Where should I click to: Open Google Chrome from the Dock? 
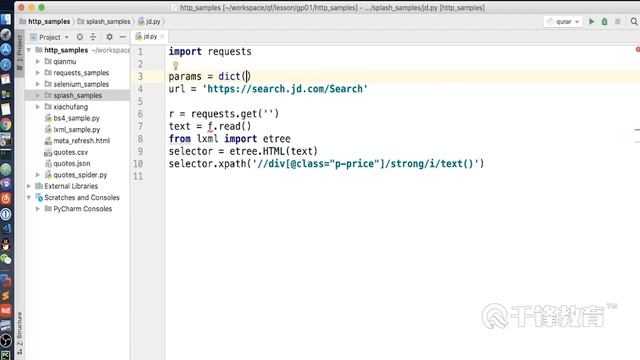pos(6,124)
